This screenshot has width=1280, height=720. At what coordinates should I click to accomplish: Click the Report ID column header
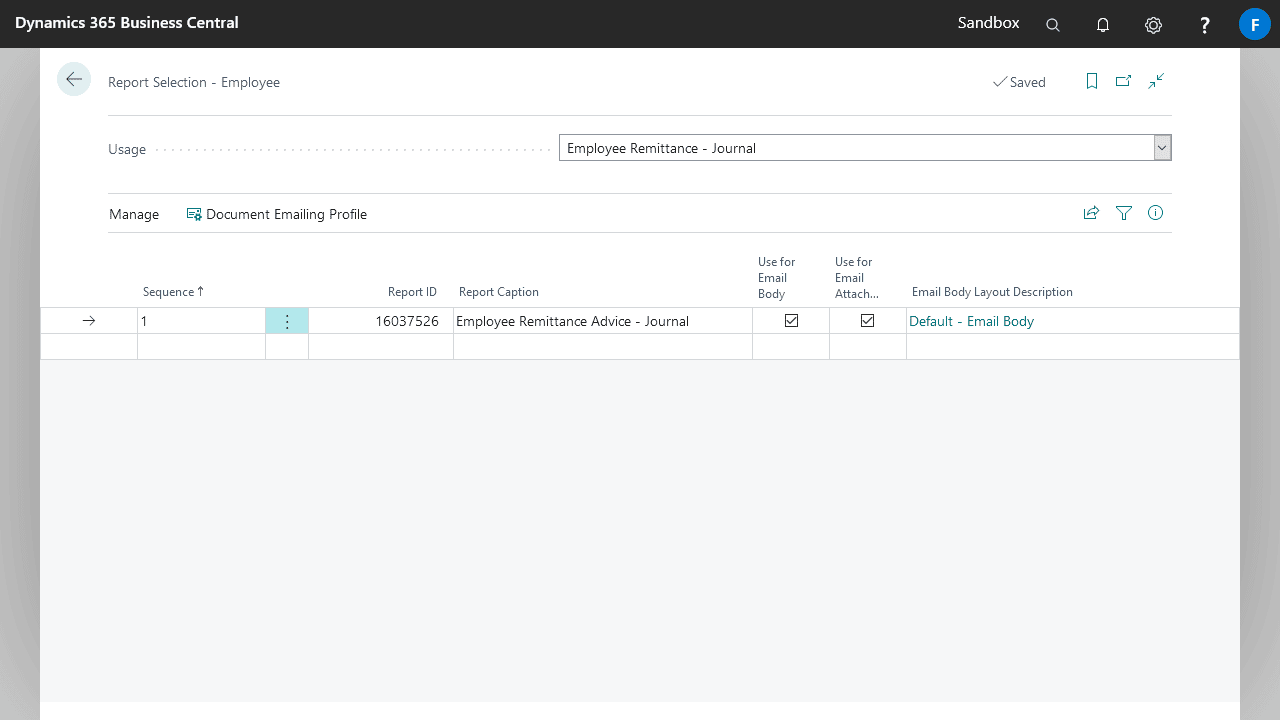point(412,292)
